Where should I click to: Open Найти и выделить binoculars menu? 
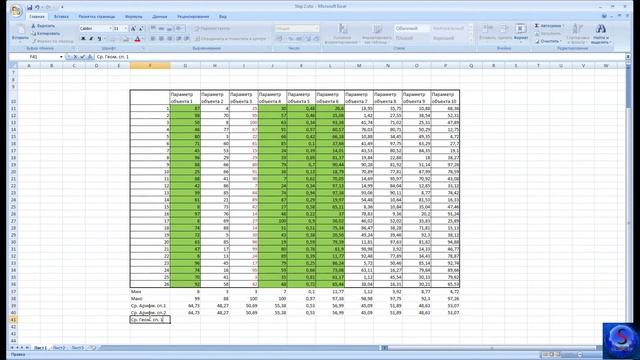pos(600,34)
